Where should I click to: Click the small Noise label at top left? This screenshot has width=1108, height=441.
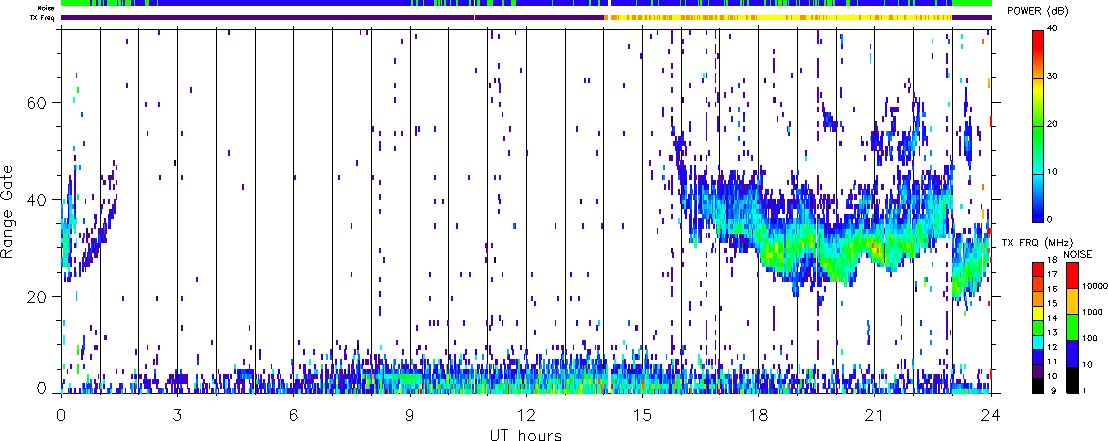(x=48, y=7)
